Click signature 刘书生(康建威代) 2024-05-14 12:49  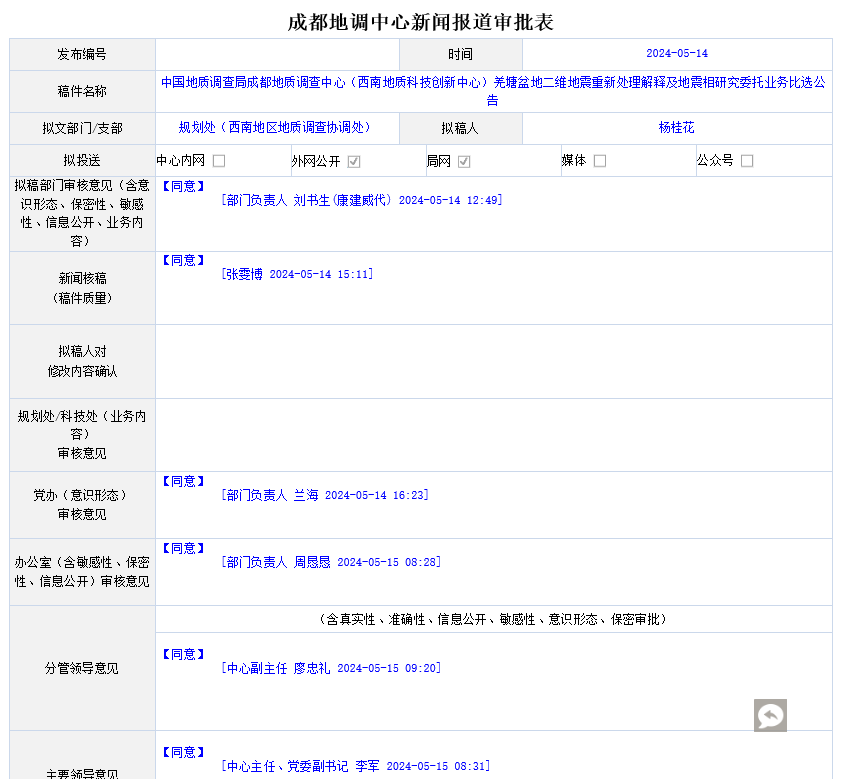pos(362,200)
